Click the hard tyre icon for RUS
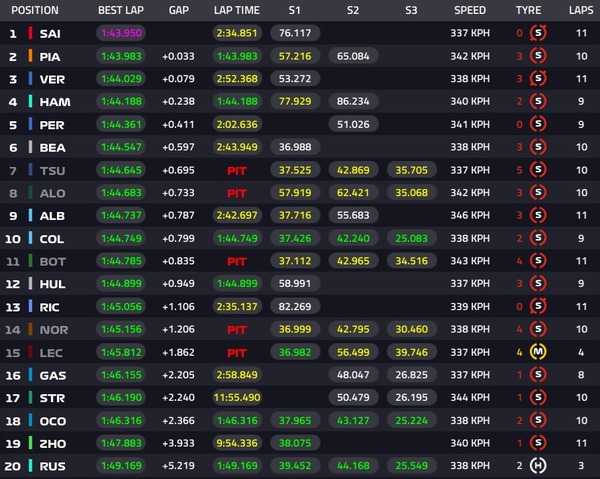Image resolution: width=600 pixels, height=479 pixels. click(538, 465)
